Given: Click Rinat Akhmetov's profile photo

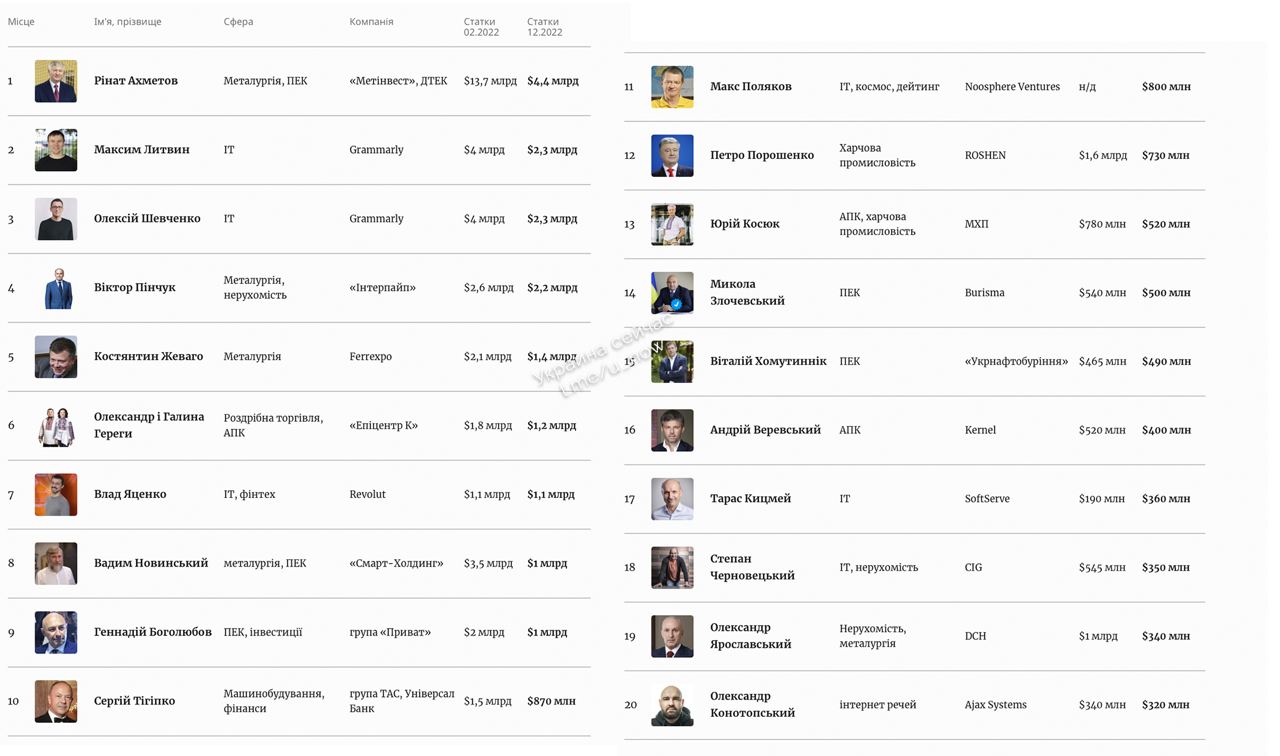Looking at the screenshot, I should point(56,81).
